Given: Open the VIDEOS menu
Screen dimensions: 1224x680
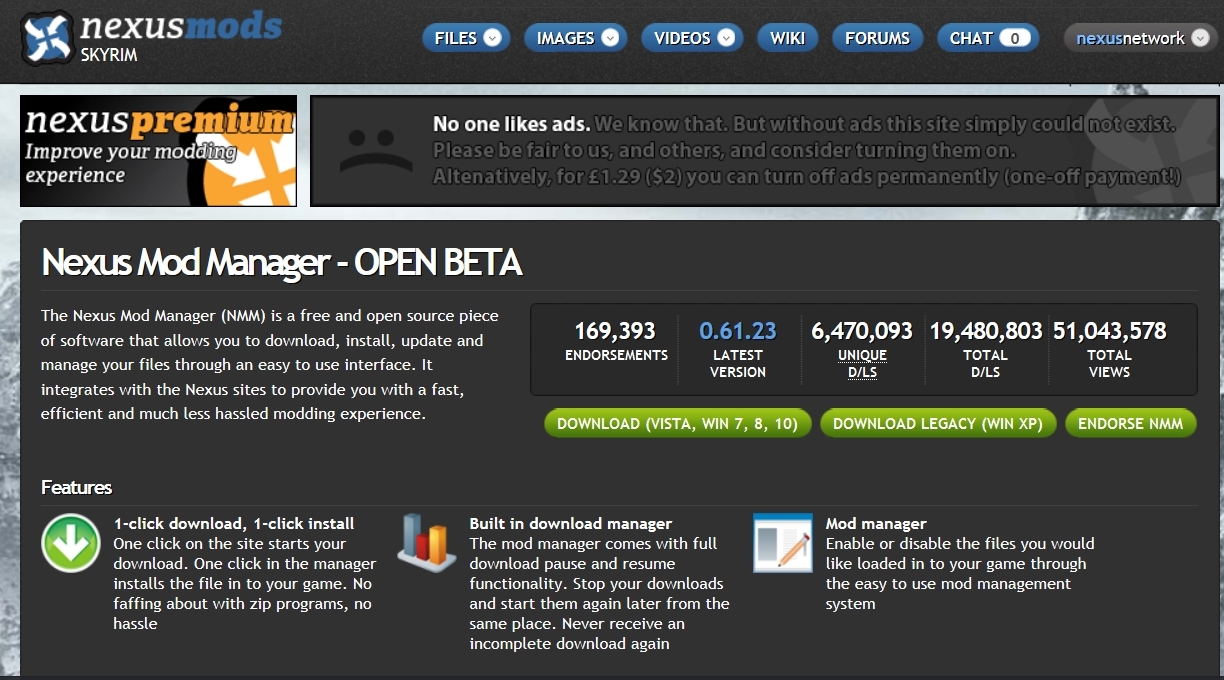Looking at the screenshot, I should pos(692,38).
